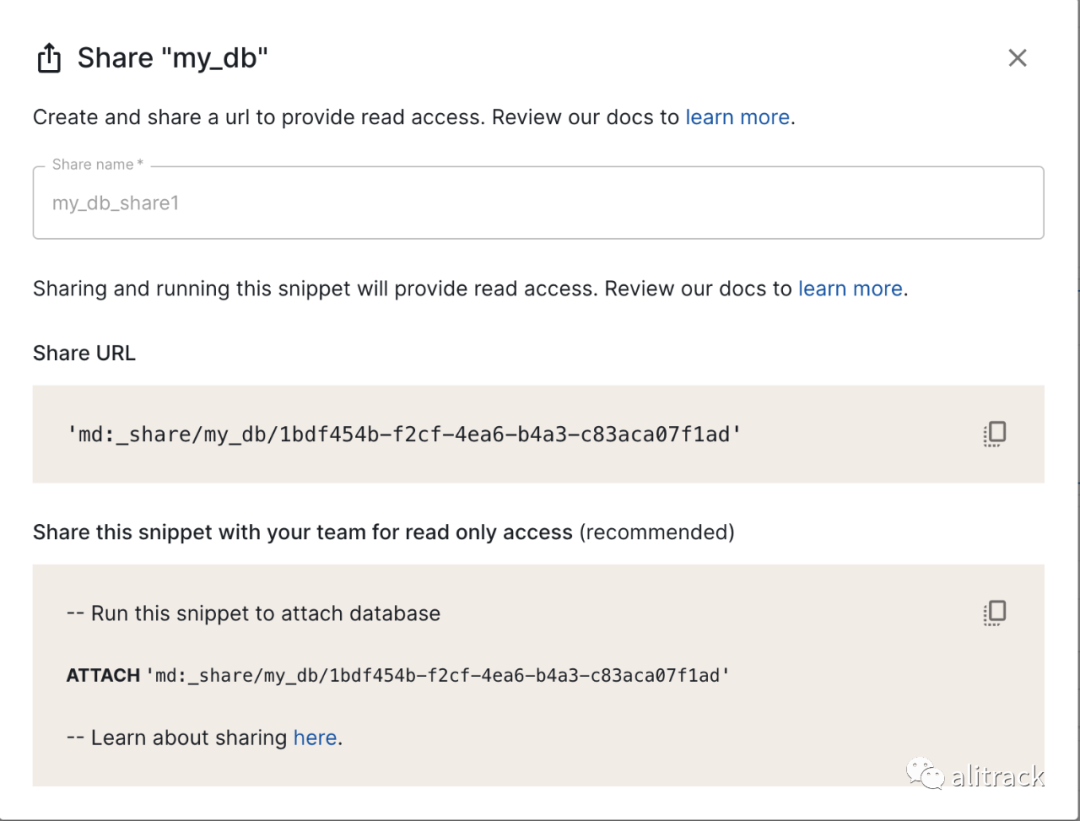Click the "Create and share a url" description
This screenshot has width=1080, height=821.
[x=260, y=117]
